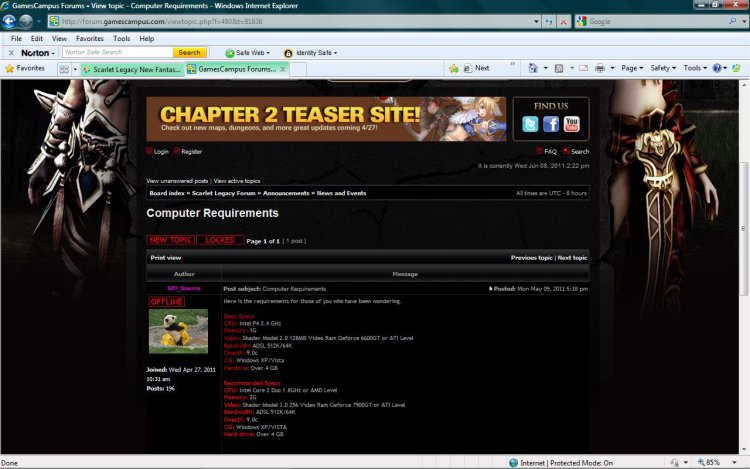The height and width of the screenshot is (469, 750).
Task: Open the FAQ link
Action: 550,152
